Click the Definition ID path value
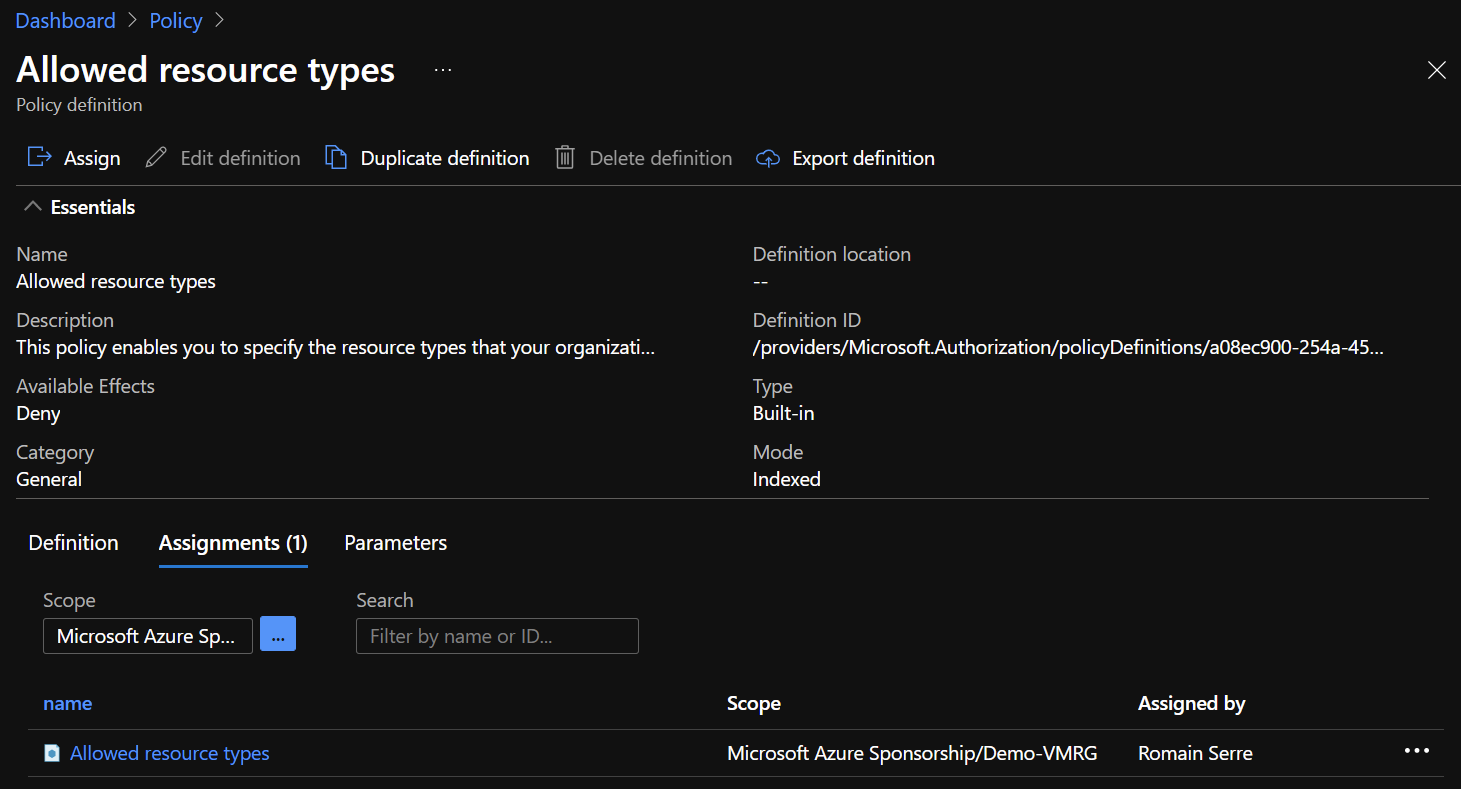 point(1069,347)
